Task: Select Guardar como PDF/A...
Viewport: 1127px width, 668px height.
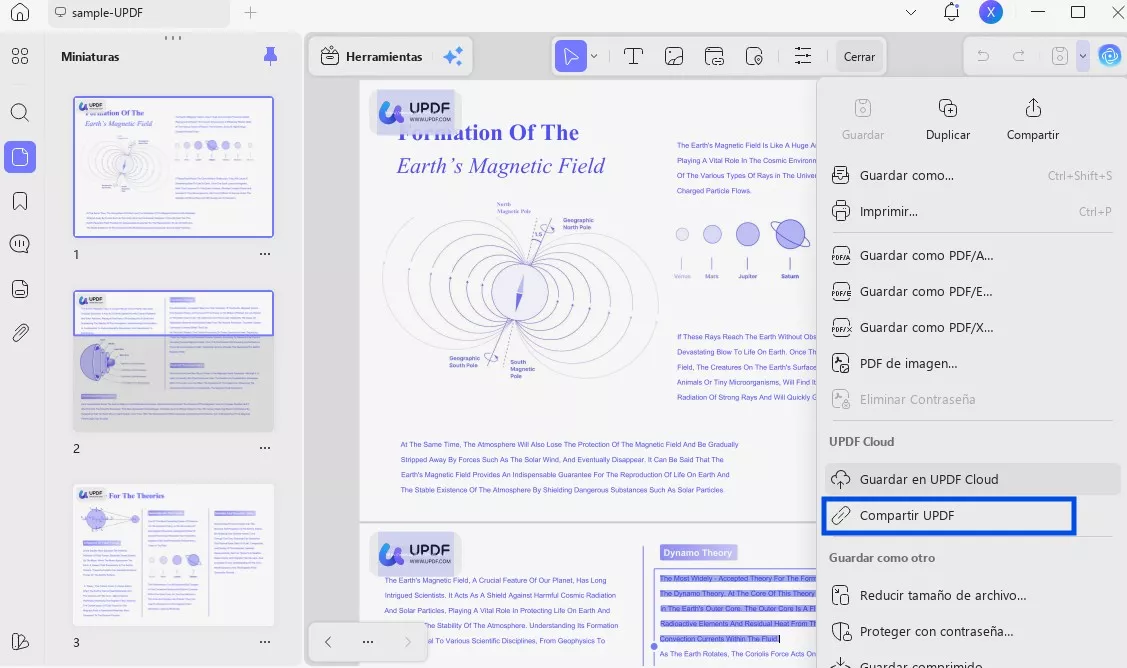Action: pyautogui.click(x=972, y=255)
